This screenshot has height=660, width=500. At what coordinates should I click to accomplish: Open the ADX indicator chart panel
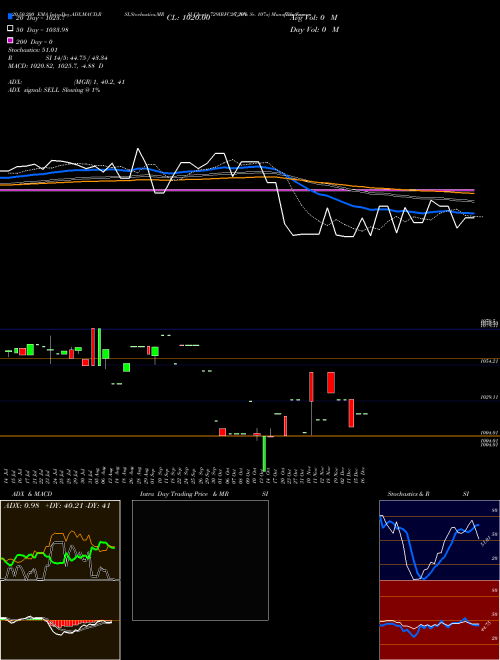click(60, 540)
